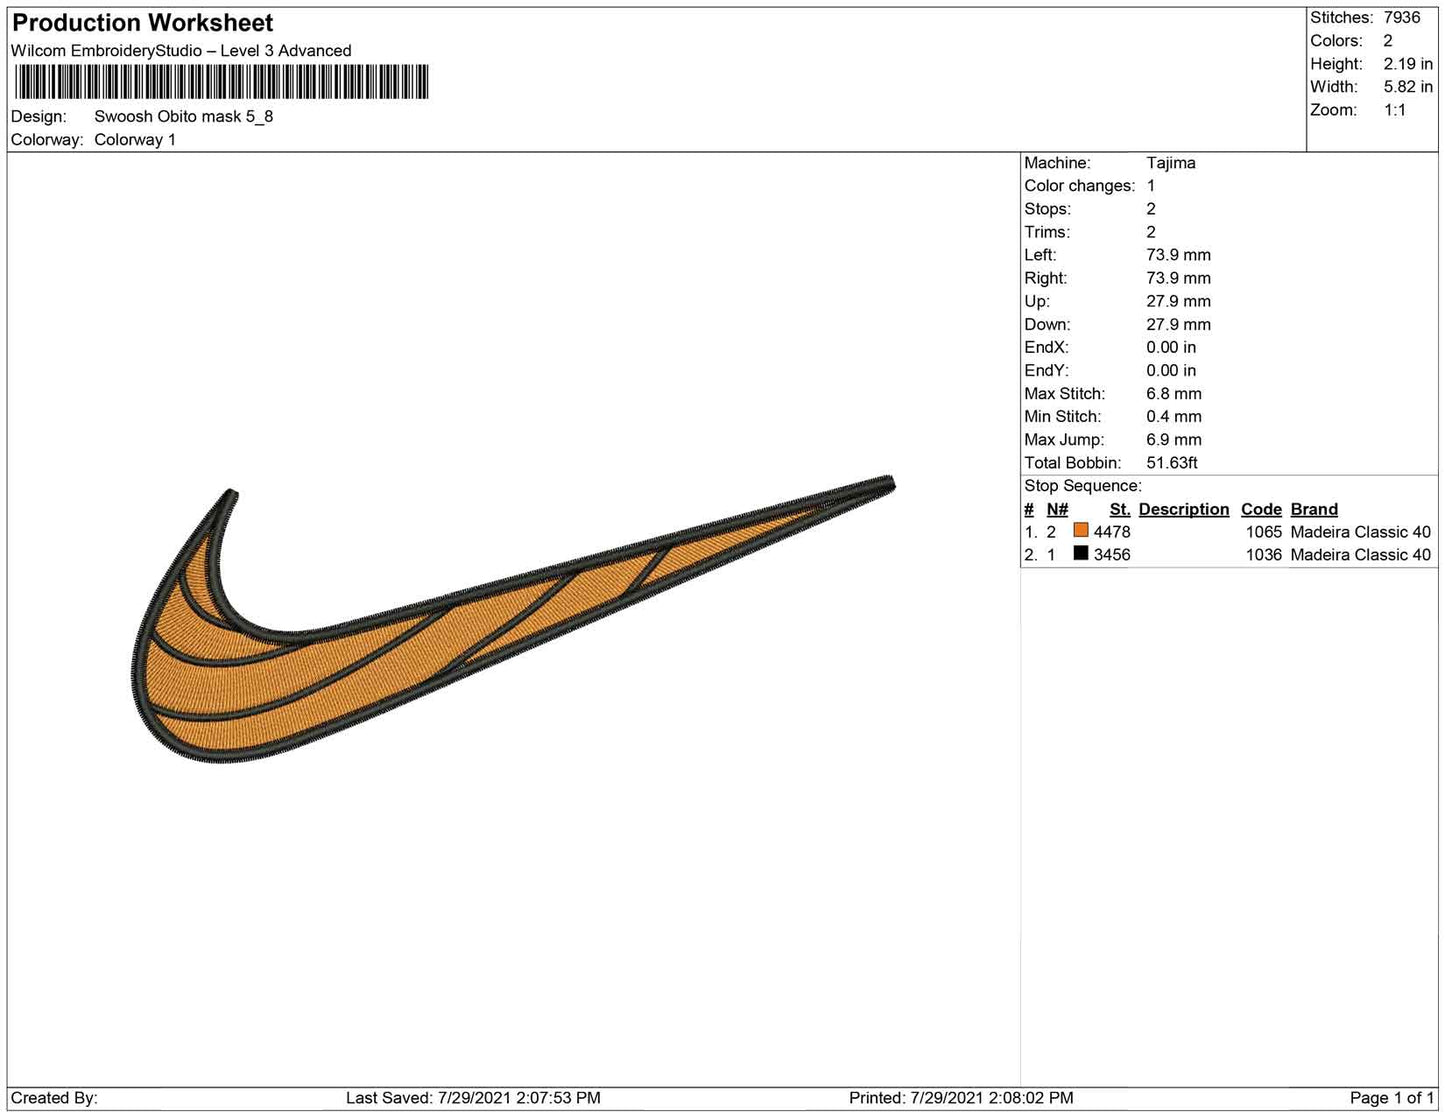Click the stitch count value "7936"

pos(1402,18)
